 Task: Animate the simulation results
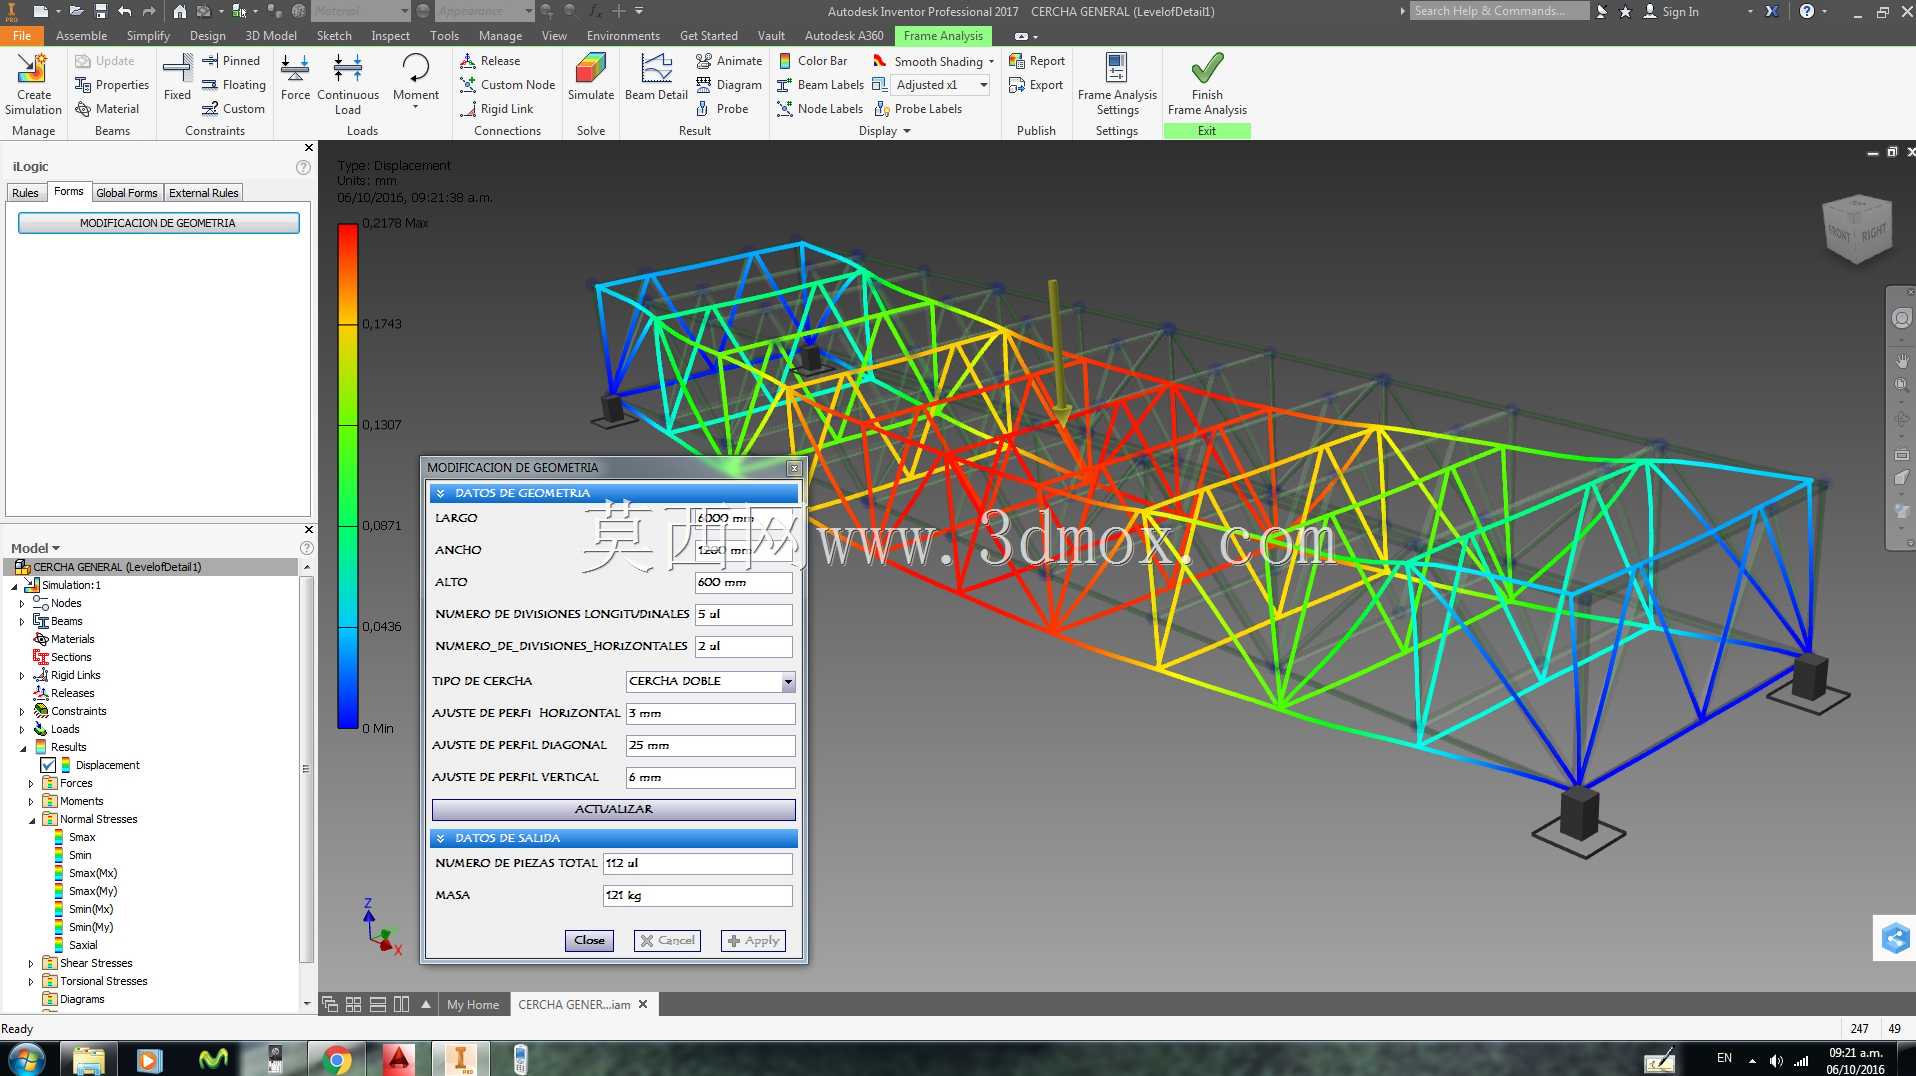[729, 61]
